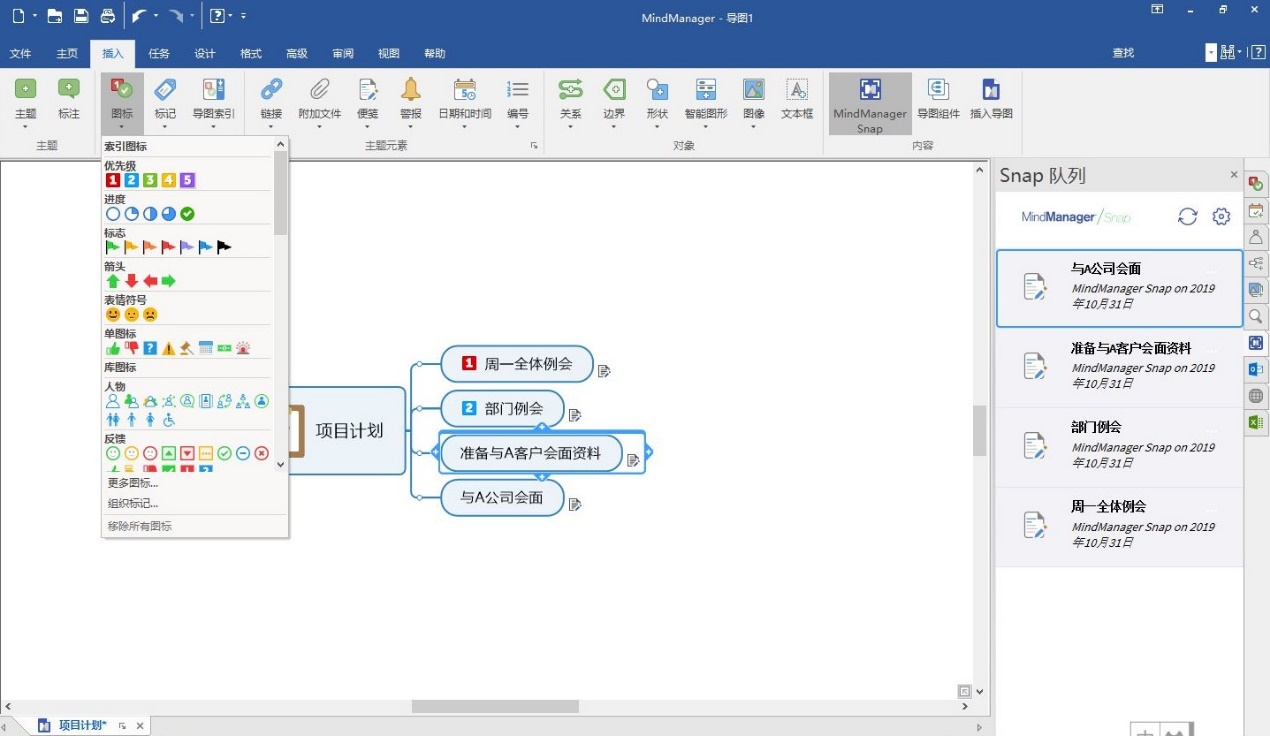Click the 附加文件 attachment paperclip icon

[319, 91]
